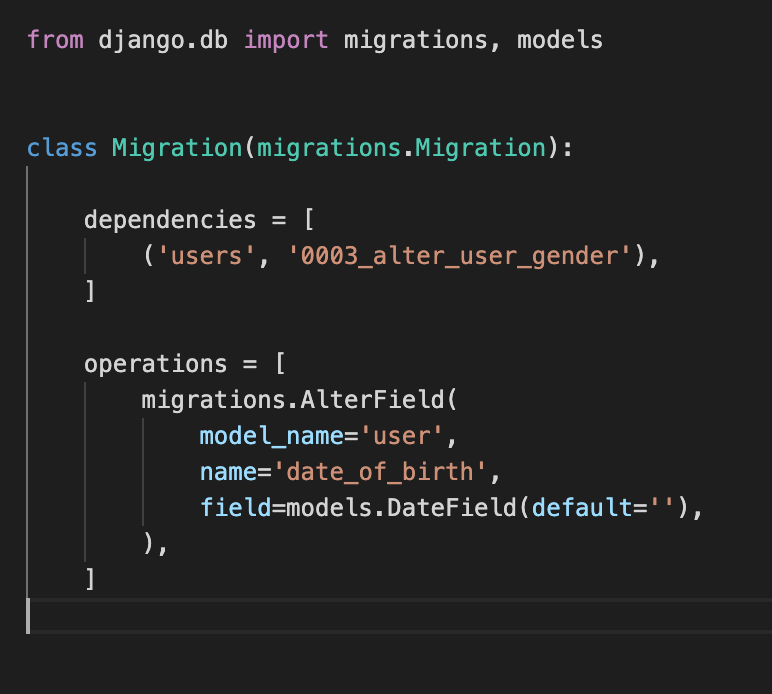
Task: Click the string 'user' value
Action: 401,436
